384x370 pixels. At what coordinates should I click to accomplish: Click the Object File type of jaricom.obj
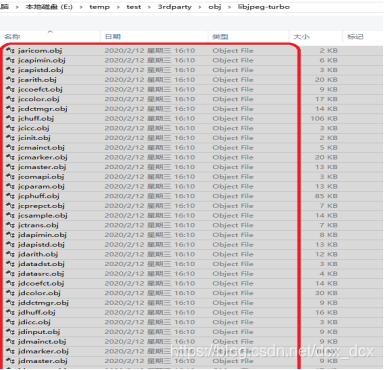[x=233, y=51]
